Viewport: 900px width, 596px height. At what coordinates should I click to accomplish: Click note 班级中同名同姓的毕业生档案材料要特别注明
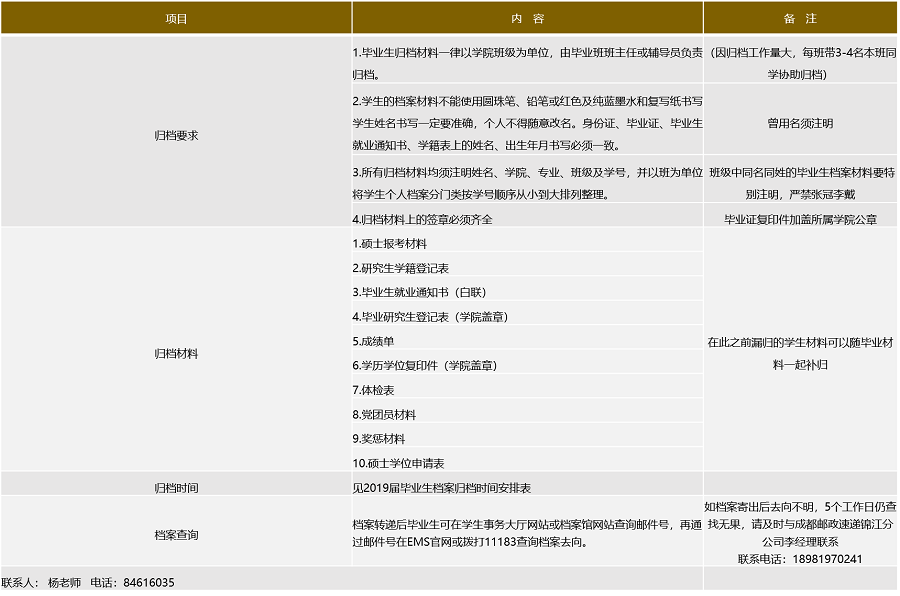[x=800, y=183]
